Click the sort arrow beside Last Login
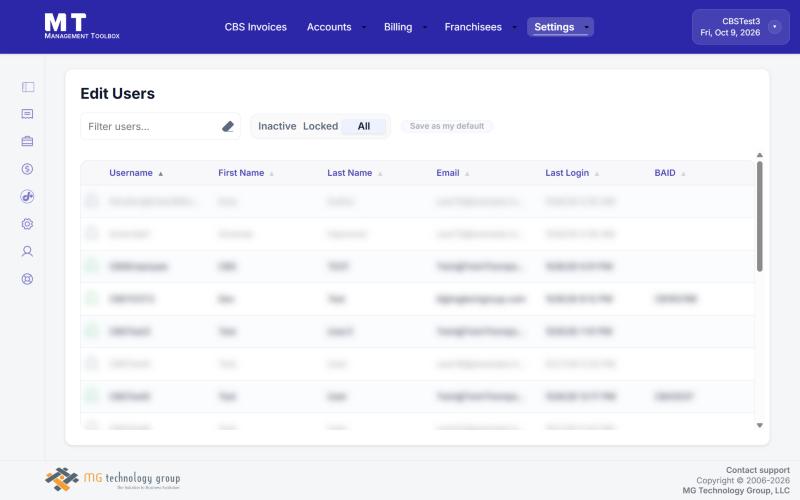This screenshot has width=800, height=500. [x=596, y=173]
